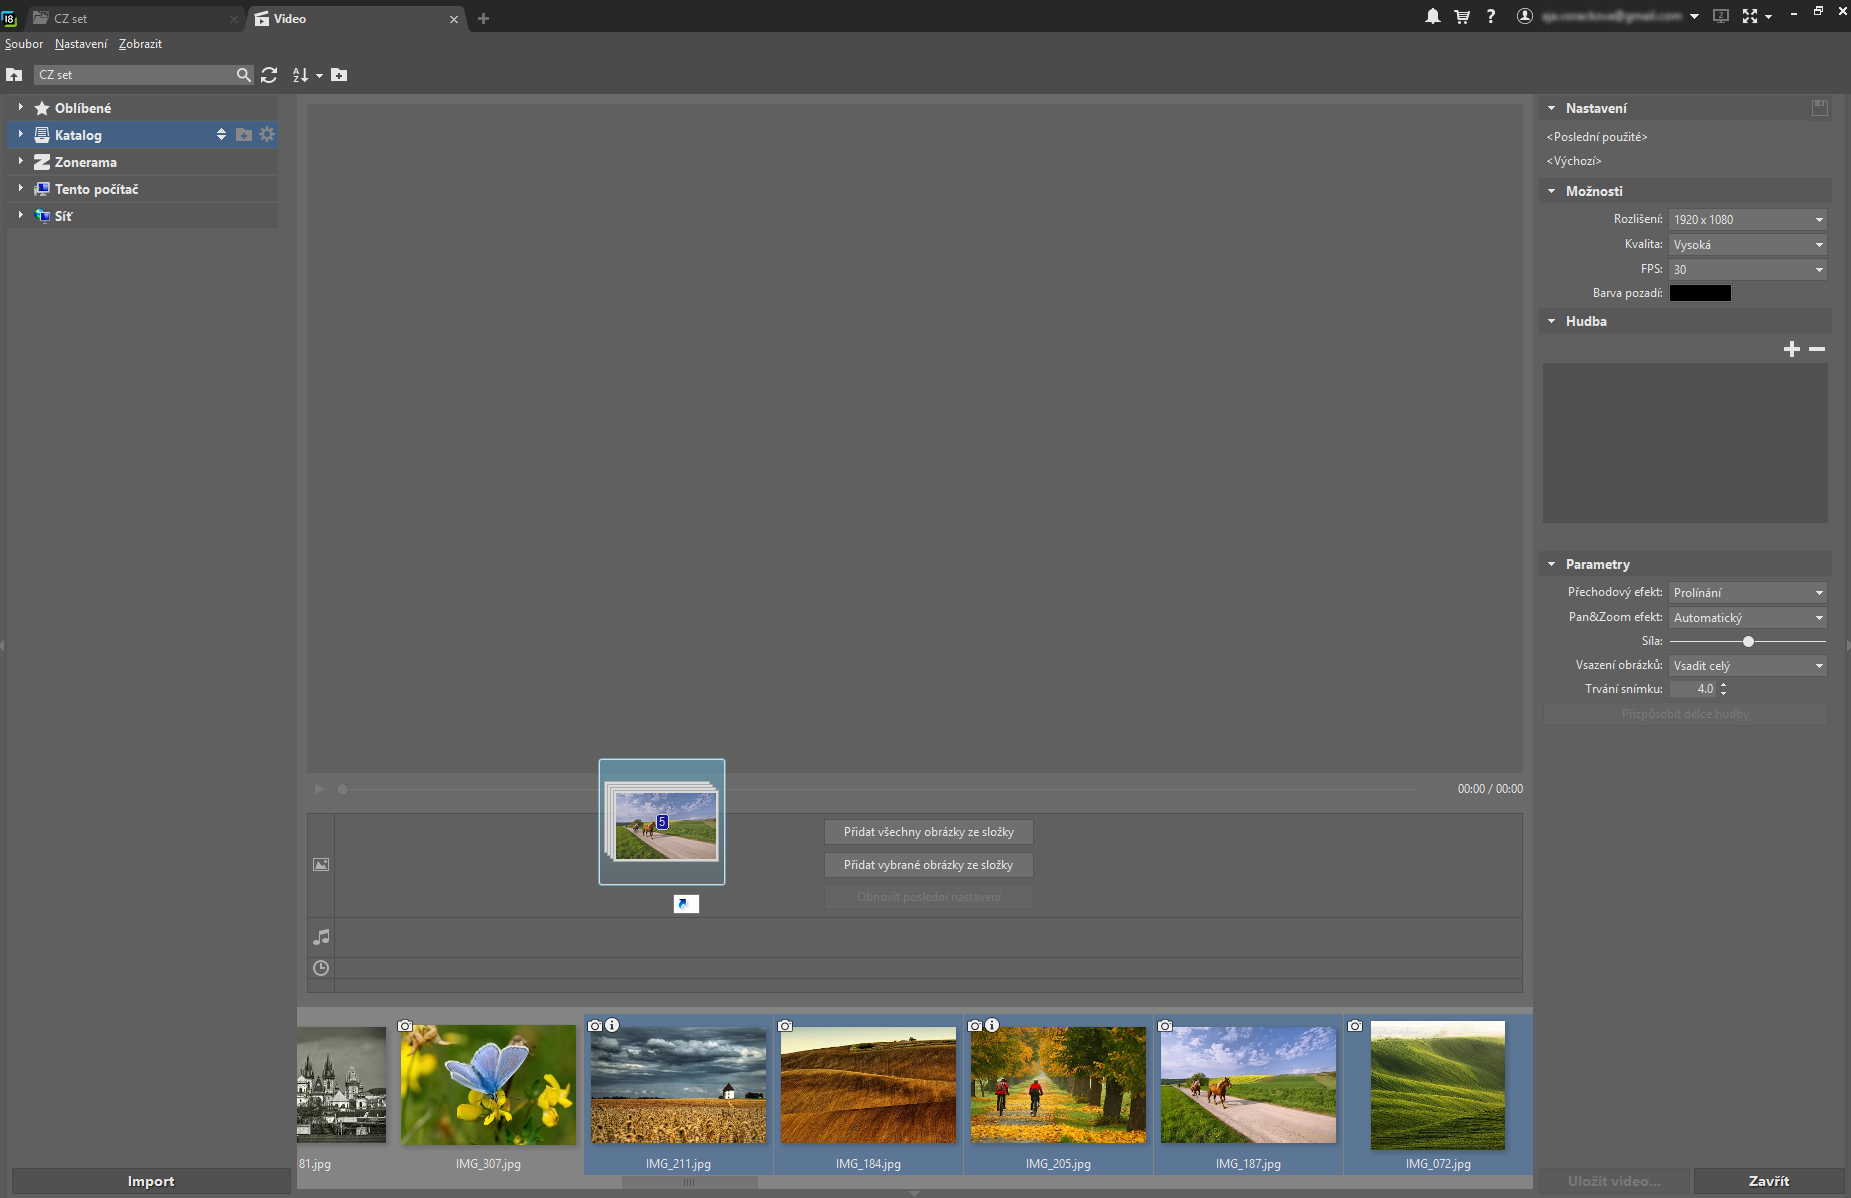The width and height of the screenshot is (1851, 1198).
Task: Click the new folder icon in toolbar
Action: 339,75
